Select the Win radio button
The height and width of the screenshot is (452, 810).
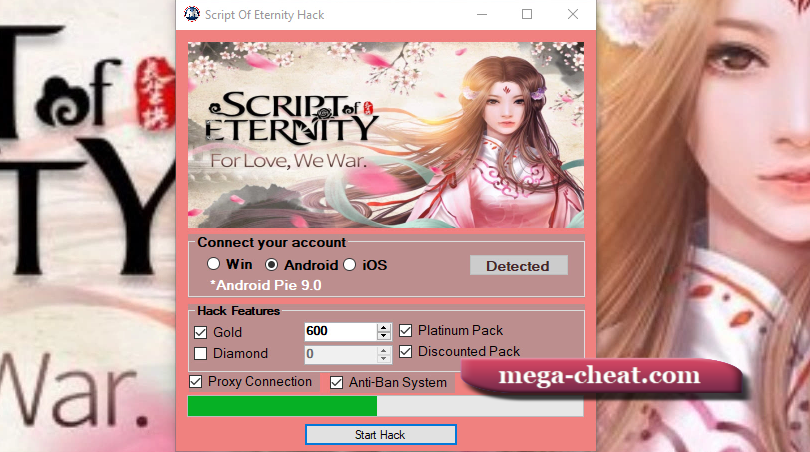[213, 264]
